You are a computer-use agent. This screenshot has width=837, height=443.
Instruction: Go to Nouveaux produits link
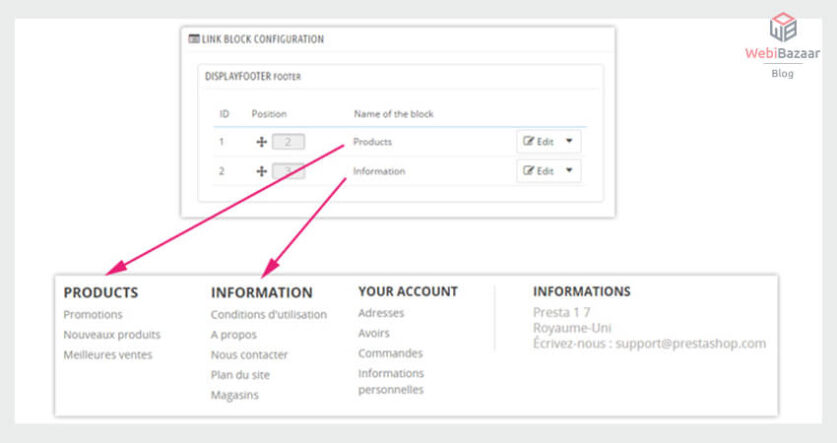(x=111, y=335)
